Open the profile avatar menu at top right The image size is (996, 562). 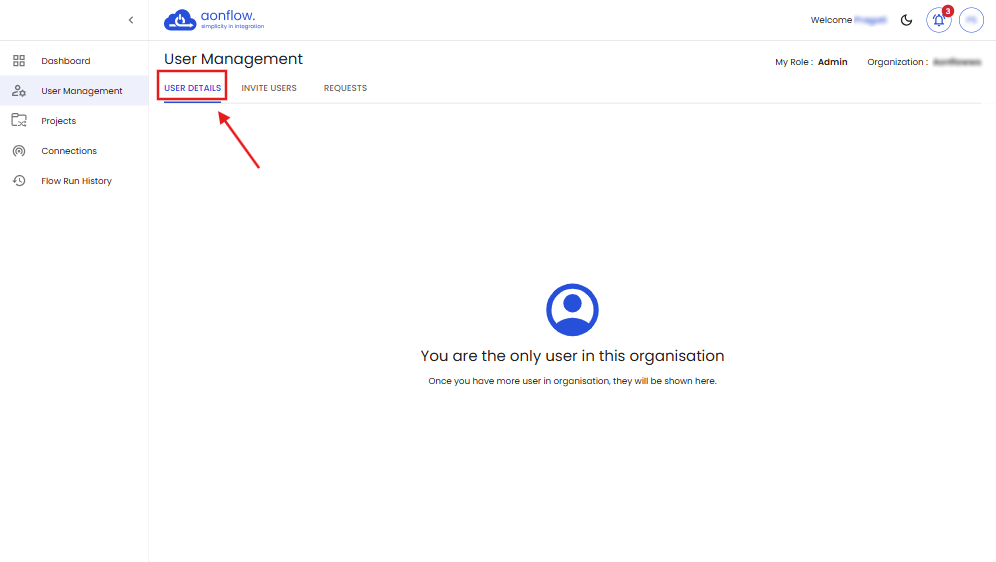pyautogui.click(x=971, y=20)
